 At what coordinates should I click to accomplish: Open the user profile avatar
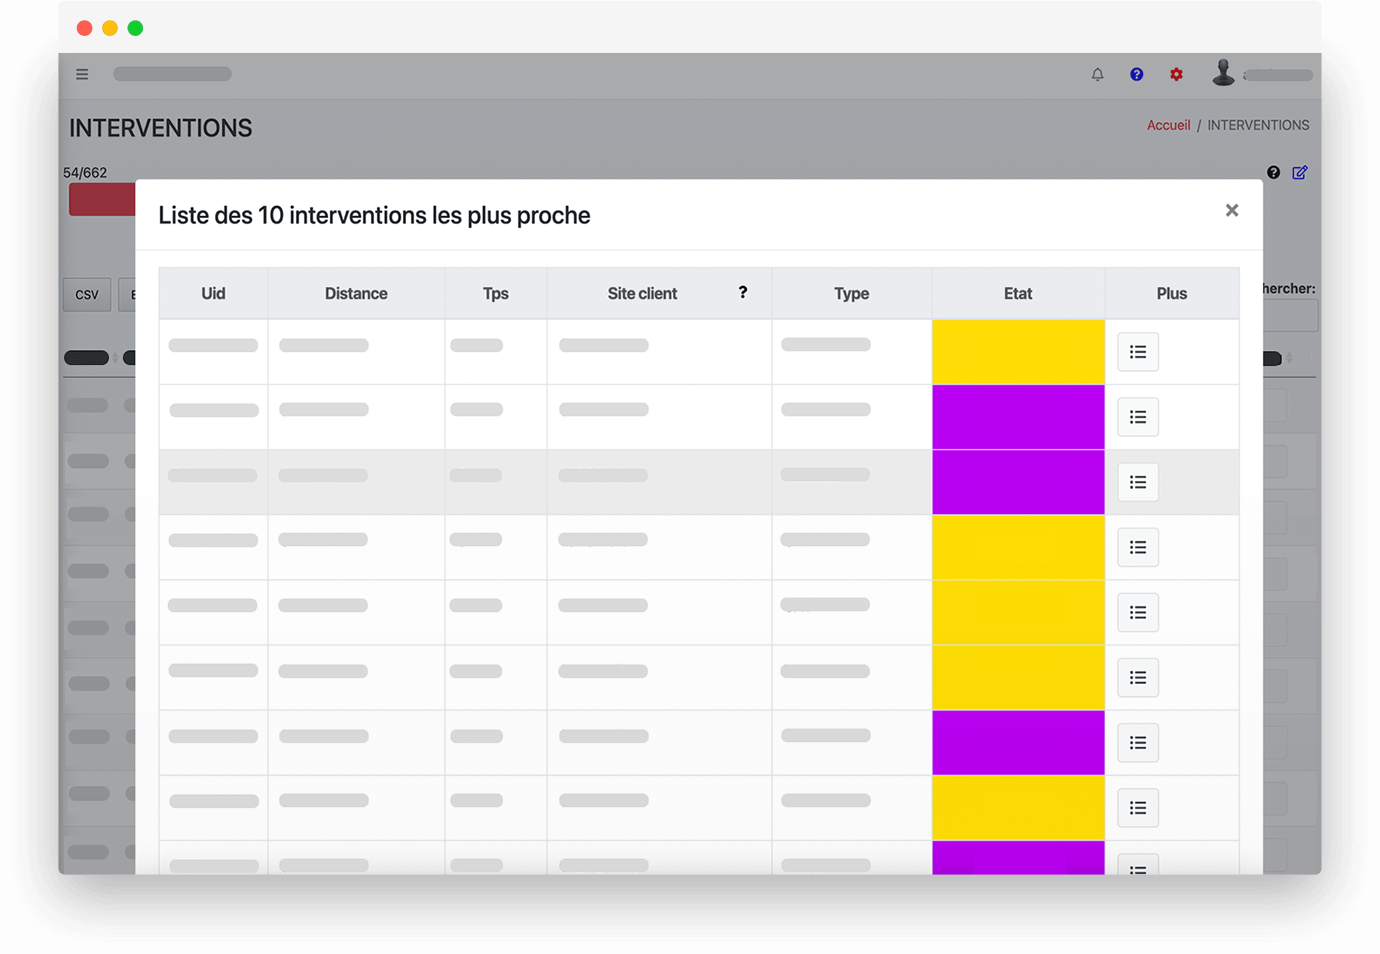point(1222,72)
